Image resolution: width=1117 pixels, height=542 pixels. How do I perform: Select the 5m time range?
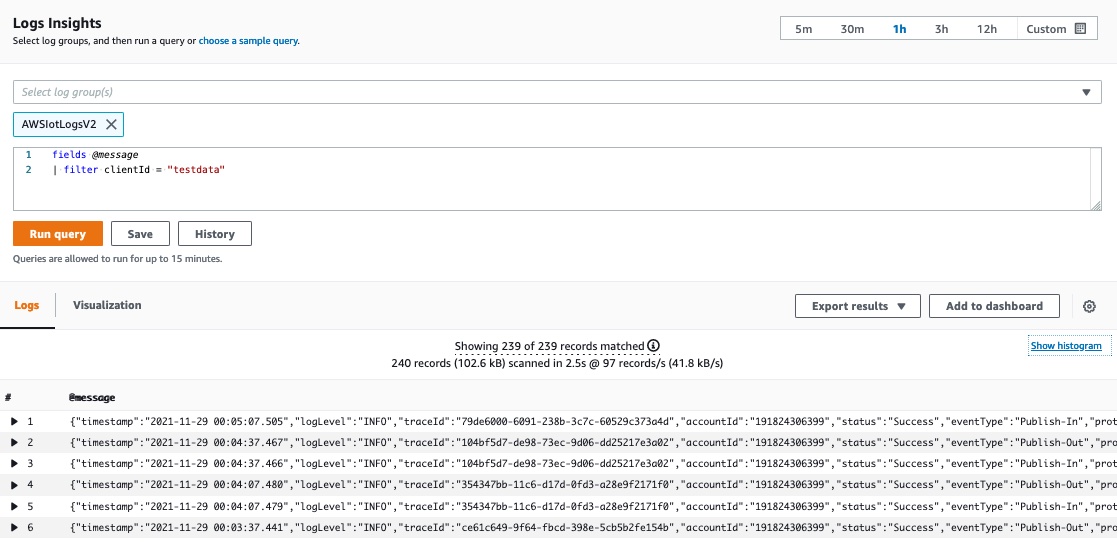tap(804, 29)
